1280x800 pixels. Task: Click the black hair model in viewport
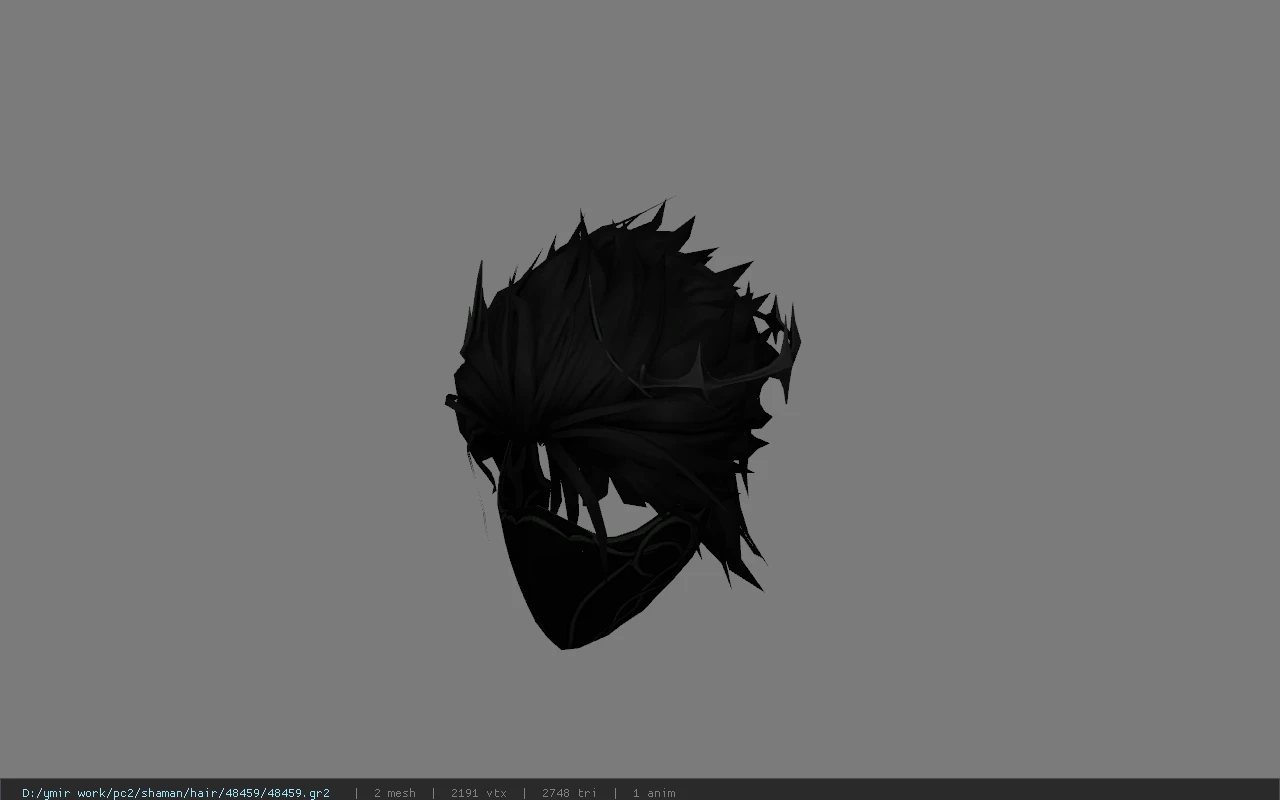tap(623, 423)
